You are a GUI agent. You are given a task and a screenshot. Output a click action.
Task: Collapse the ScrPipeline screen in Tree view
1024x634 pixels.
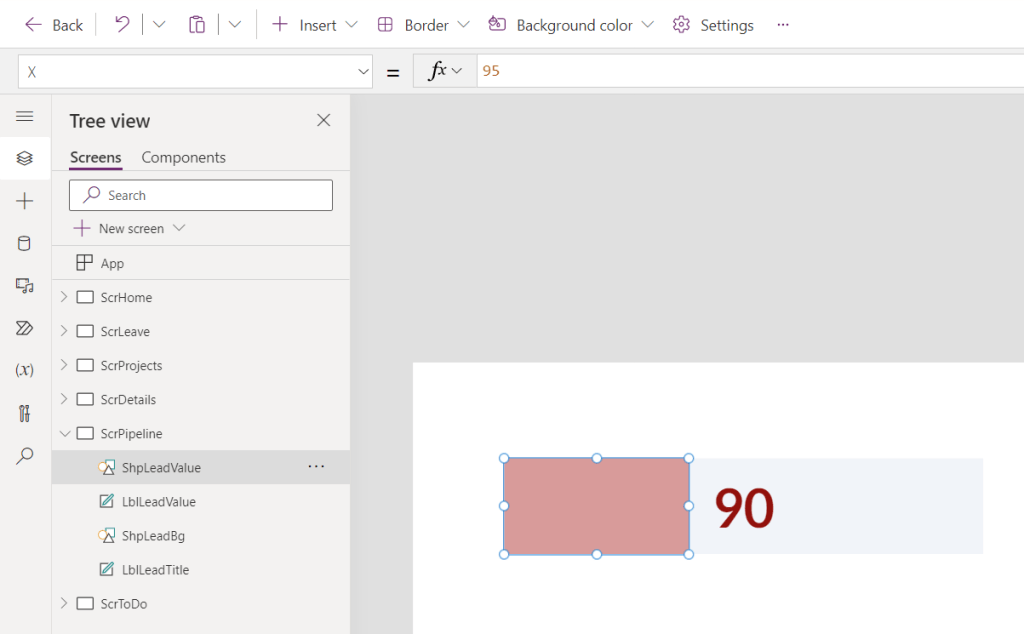(x=63, y=433)
